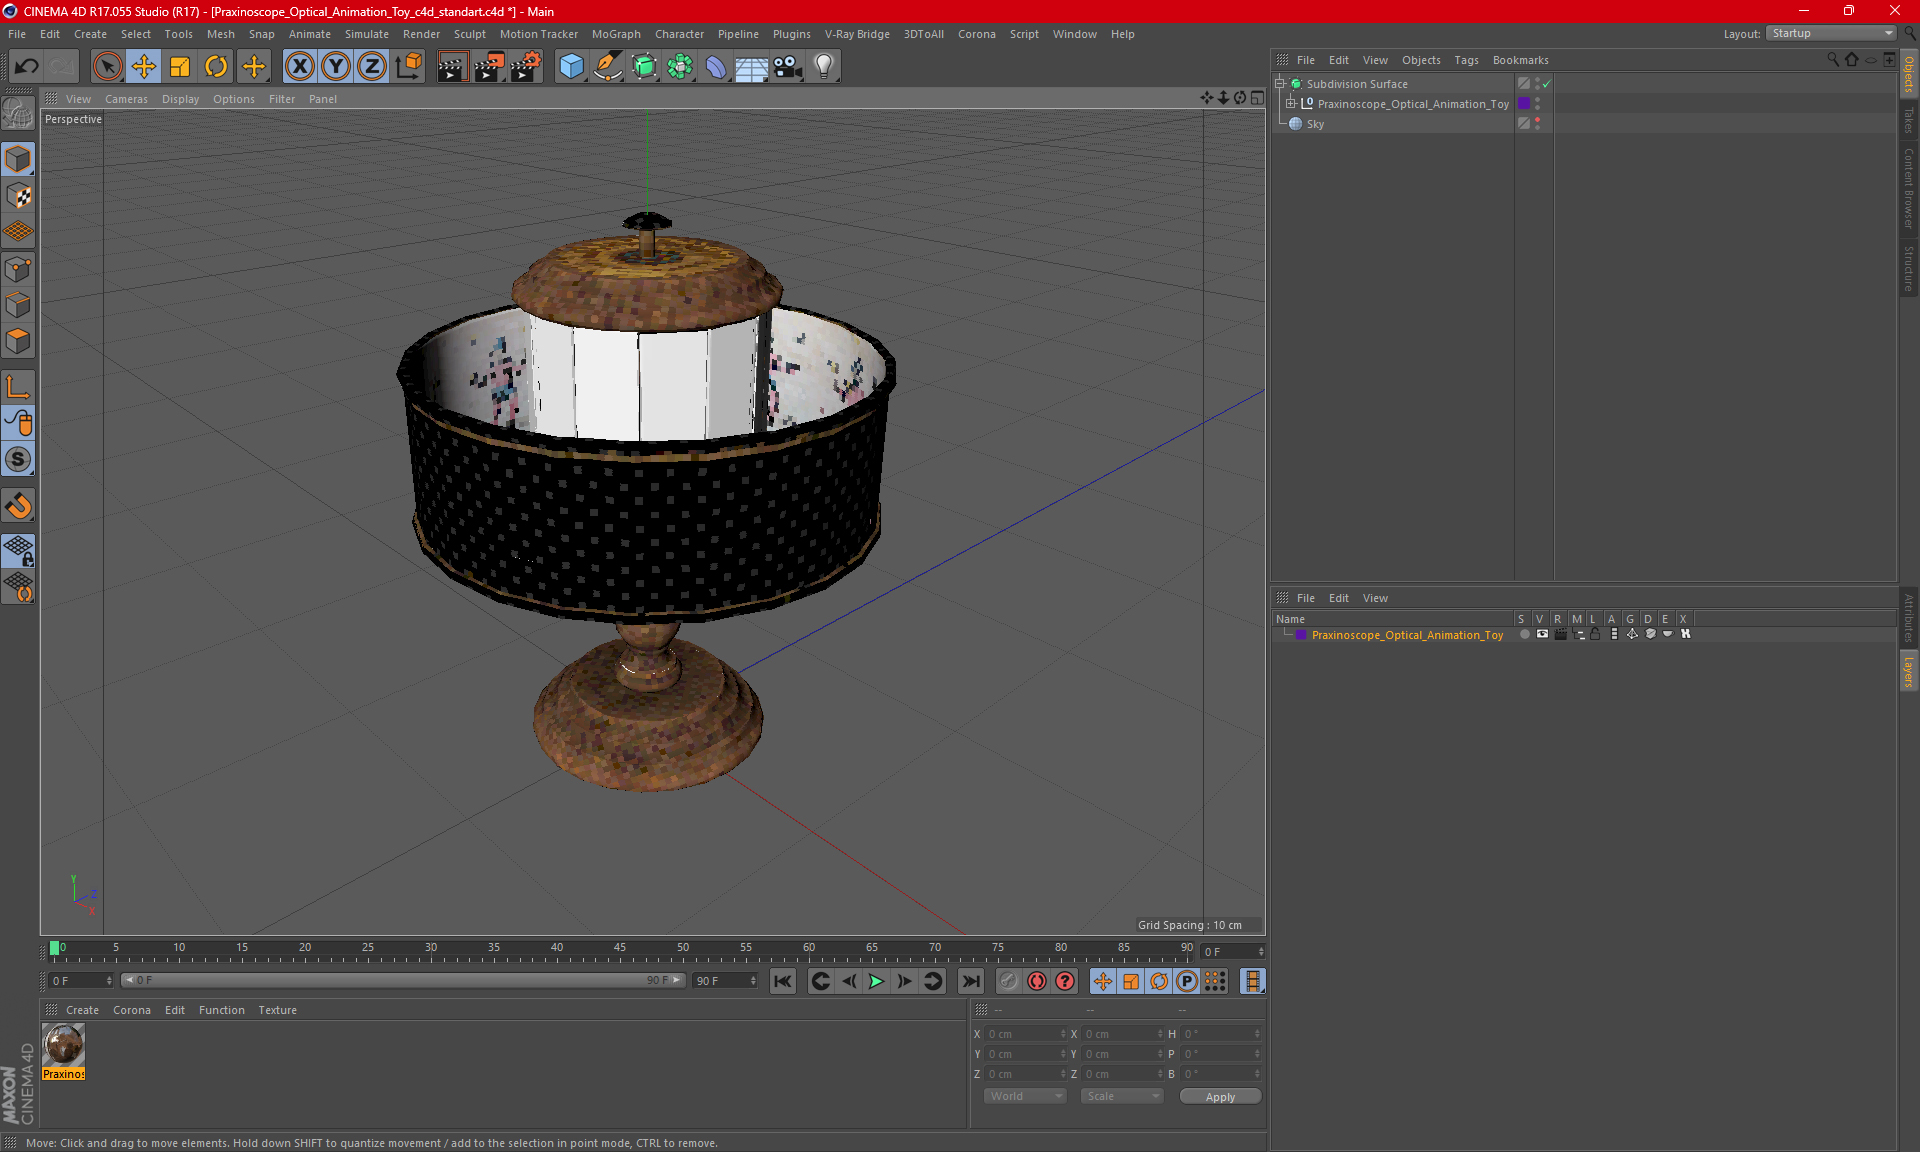
Task: Click Apply button in coordinates panel
Action: (1216, 1096)
